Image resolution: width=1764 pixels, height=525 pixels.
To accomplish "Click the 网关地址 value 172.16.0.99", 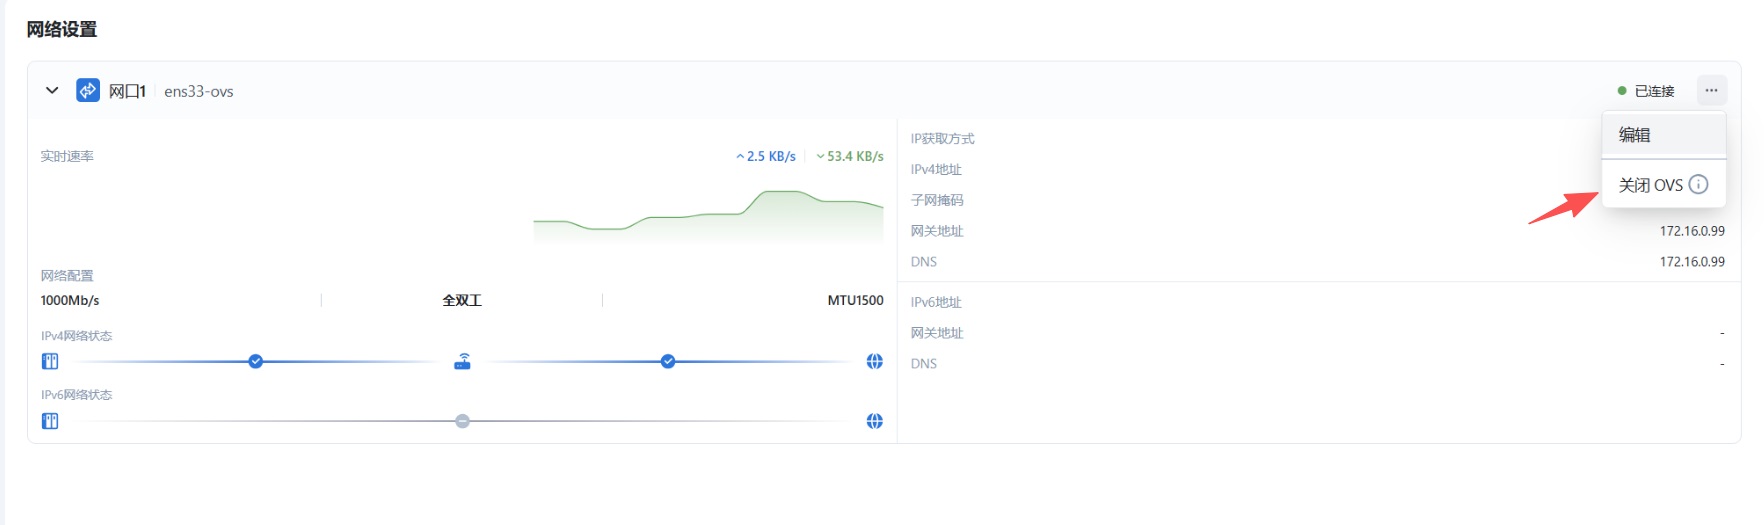I will click(1692, 231).
